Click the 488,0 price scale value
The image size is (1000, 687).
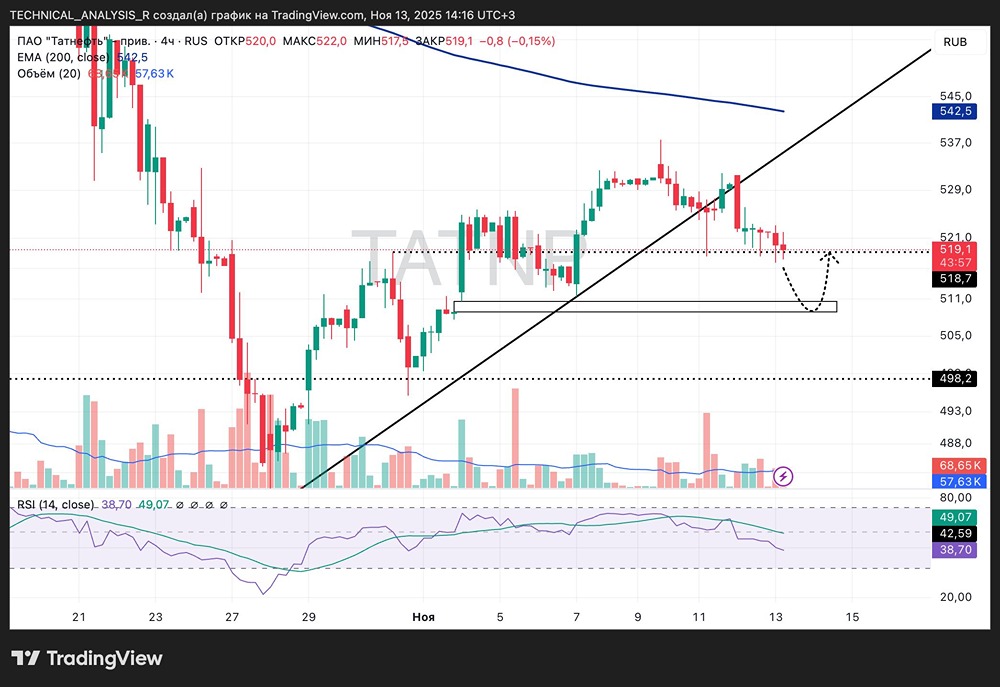pos(955,443)
